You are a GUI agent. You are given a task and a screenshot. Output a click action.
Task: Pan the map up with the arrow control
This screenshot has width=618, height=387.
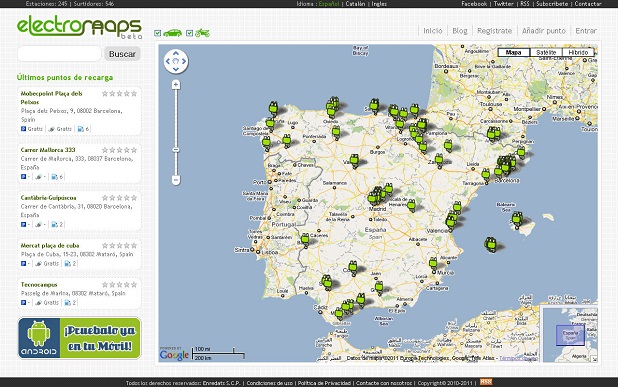point(176,53)
